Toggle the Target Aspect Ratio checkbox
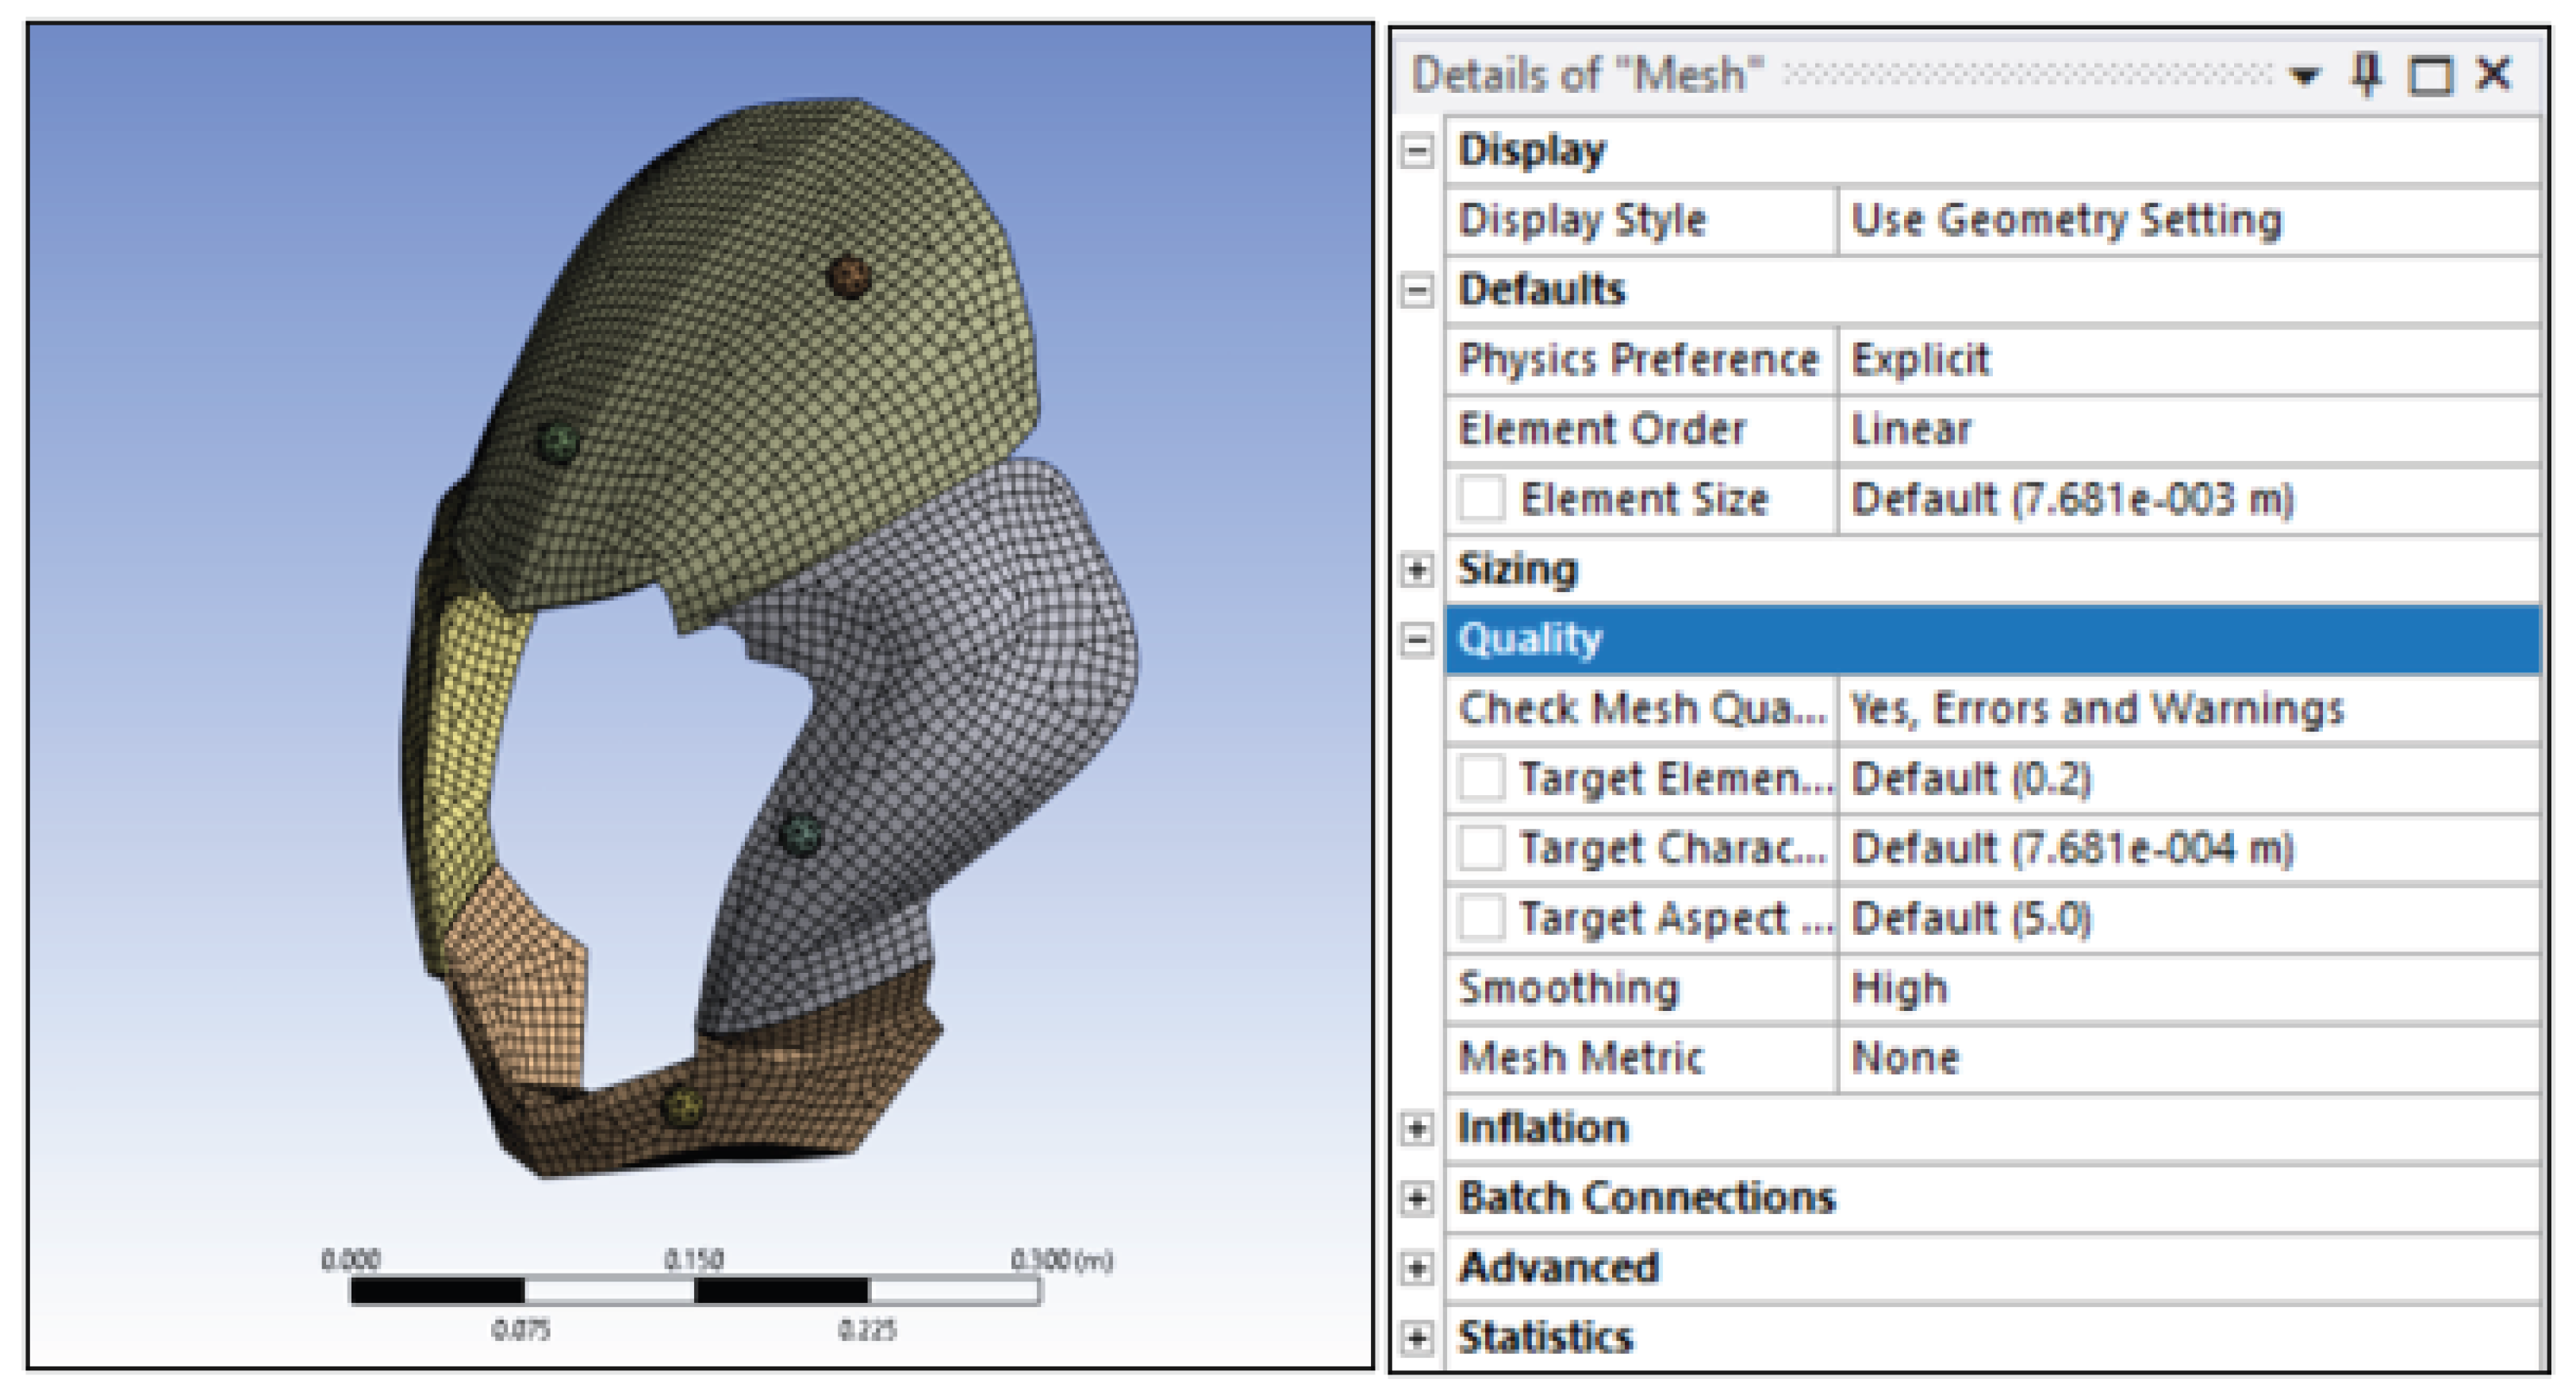Viewport: 2576px width, 1399px height. point(1481,918)
